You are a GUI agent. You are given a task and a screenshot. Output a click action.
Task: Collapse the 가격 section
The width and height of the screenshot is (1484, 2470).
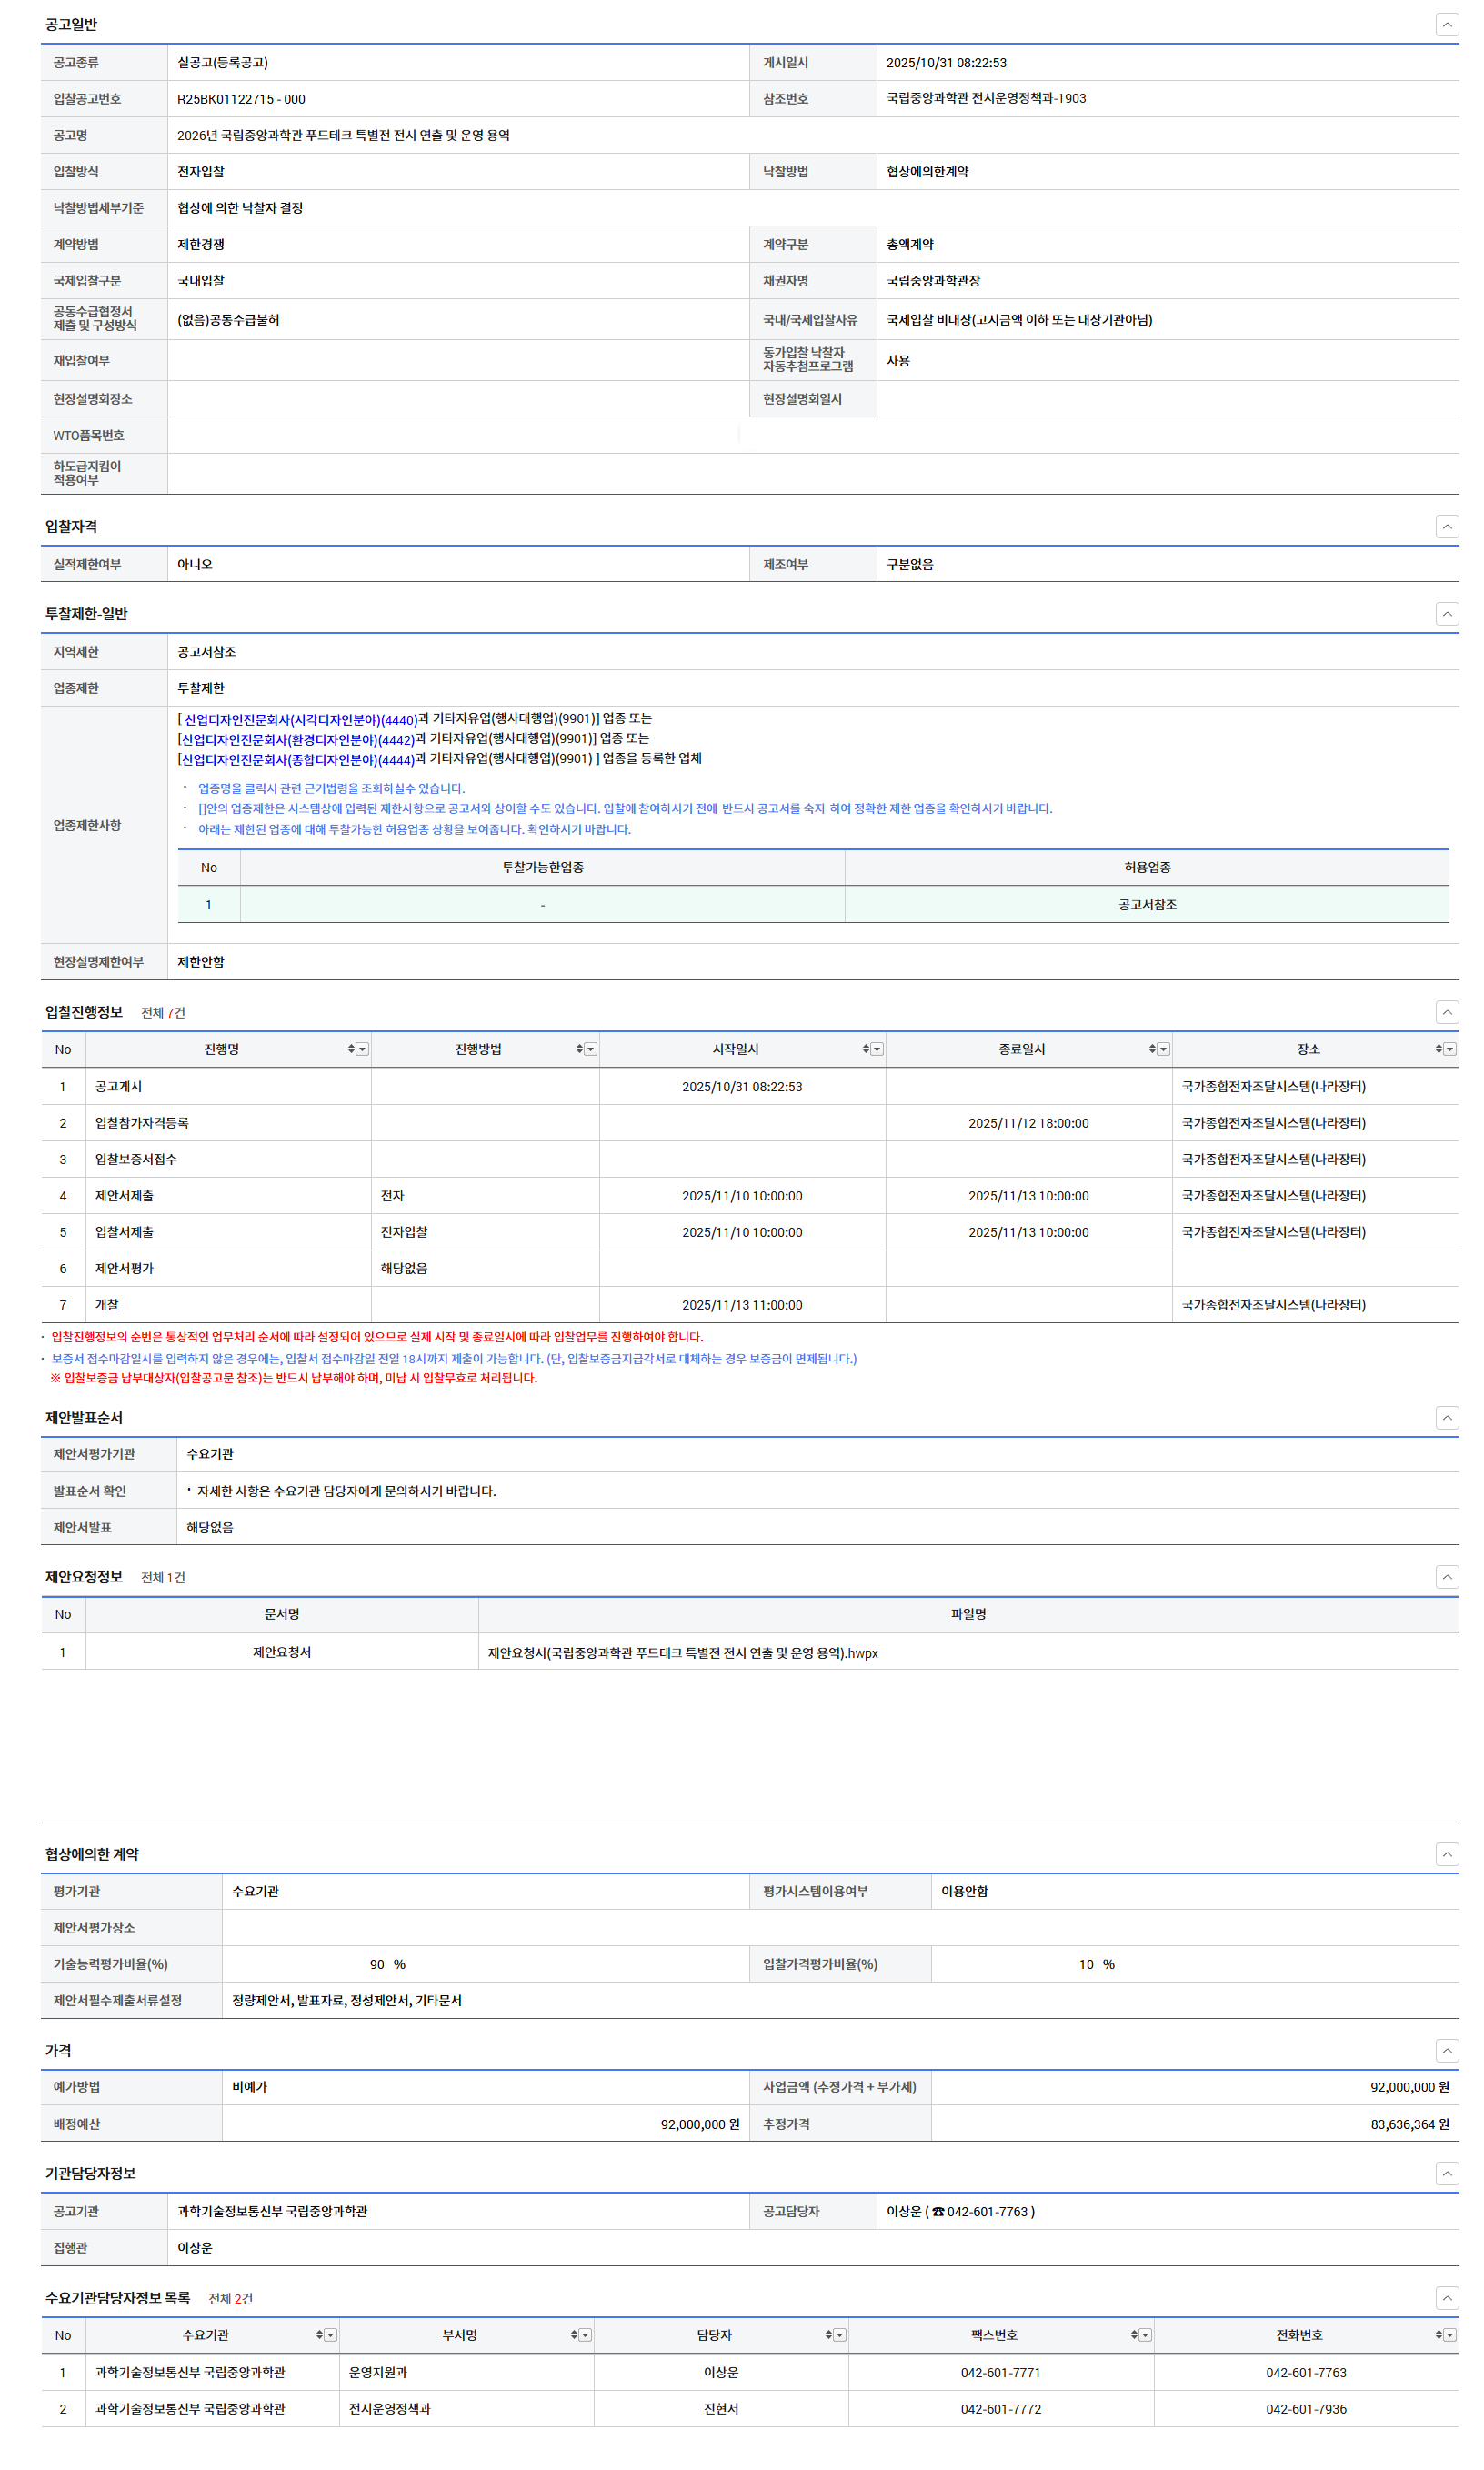[1446, 2051]
